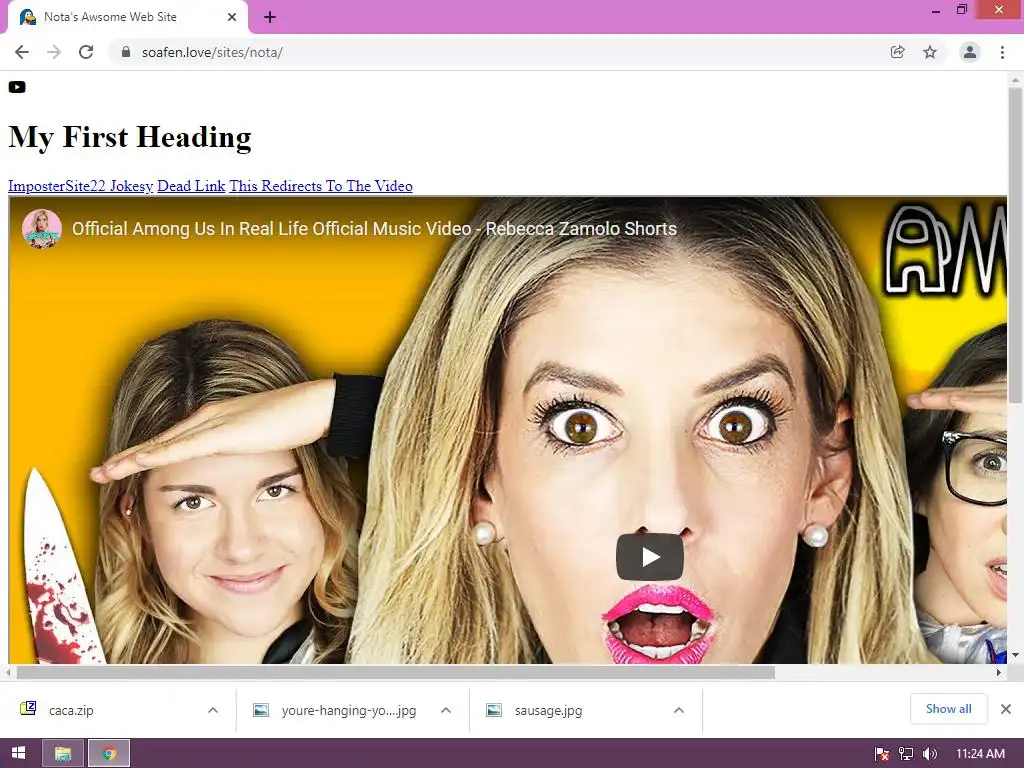Open the Windows Start menu
Image resolution: width=1024 pixels, height=768 pixels.
[x=18, y=753]
